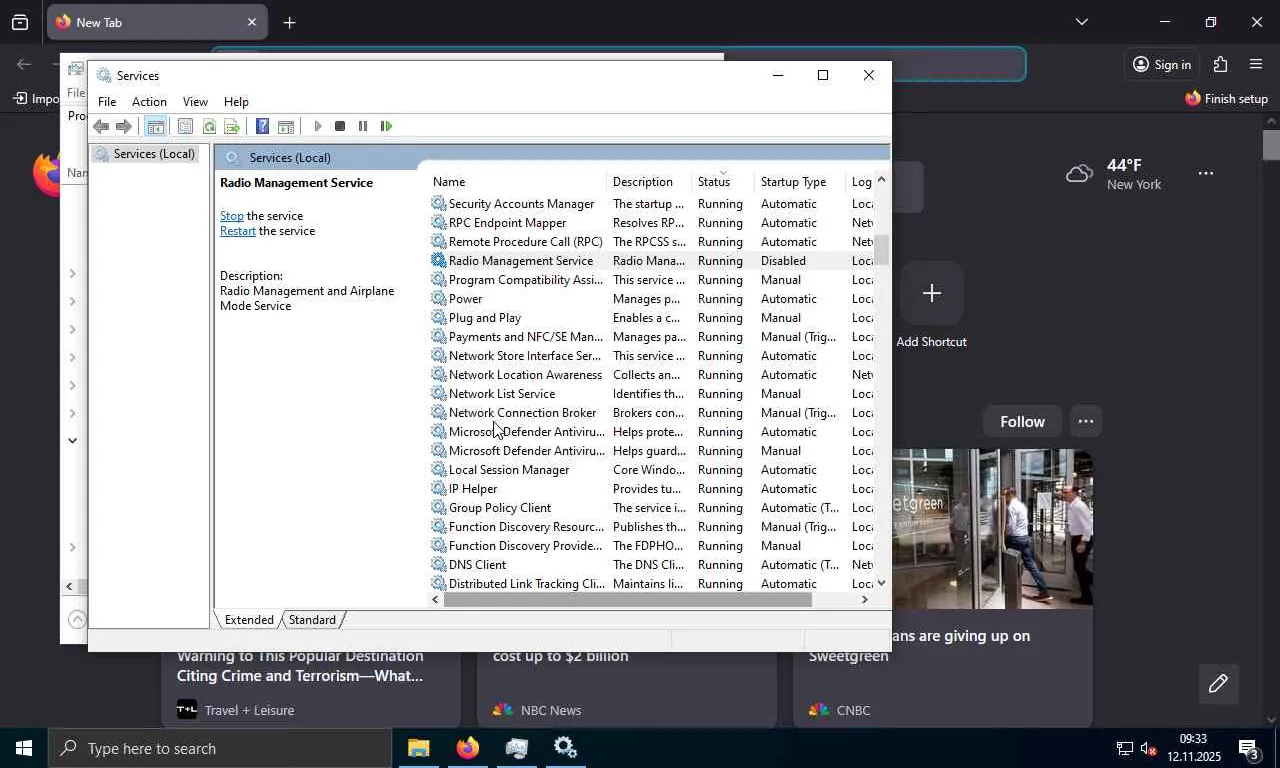Switch to the Extended tab

point(249,620)
